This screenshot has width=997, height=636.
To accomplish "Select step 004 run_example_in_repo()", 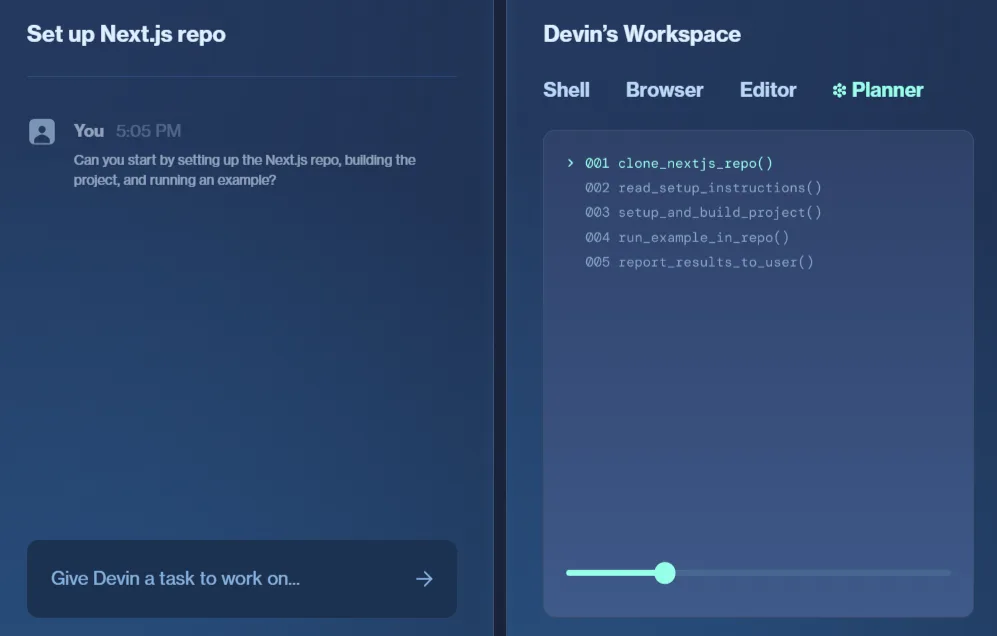I will pos(687,237).
